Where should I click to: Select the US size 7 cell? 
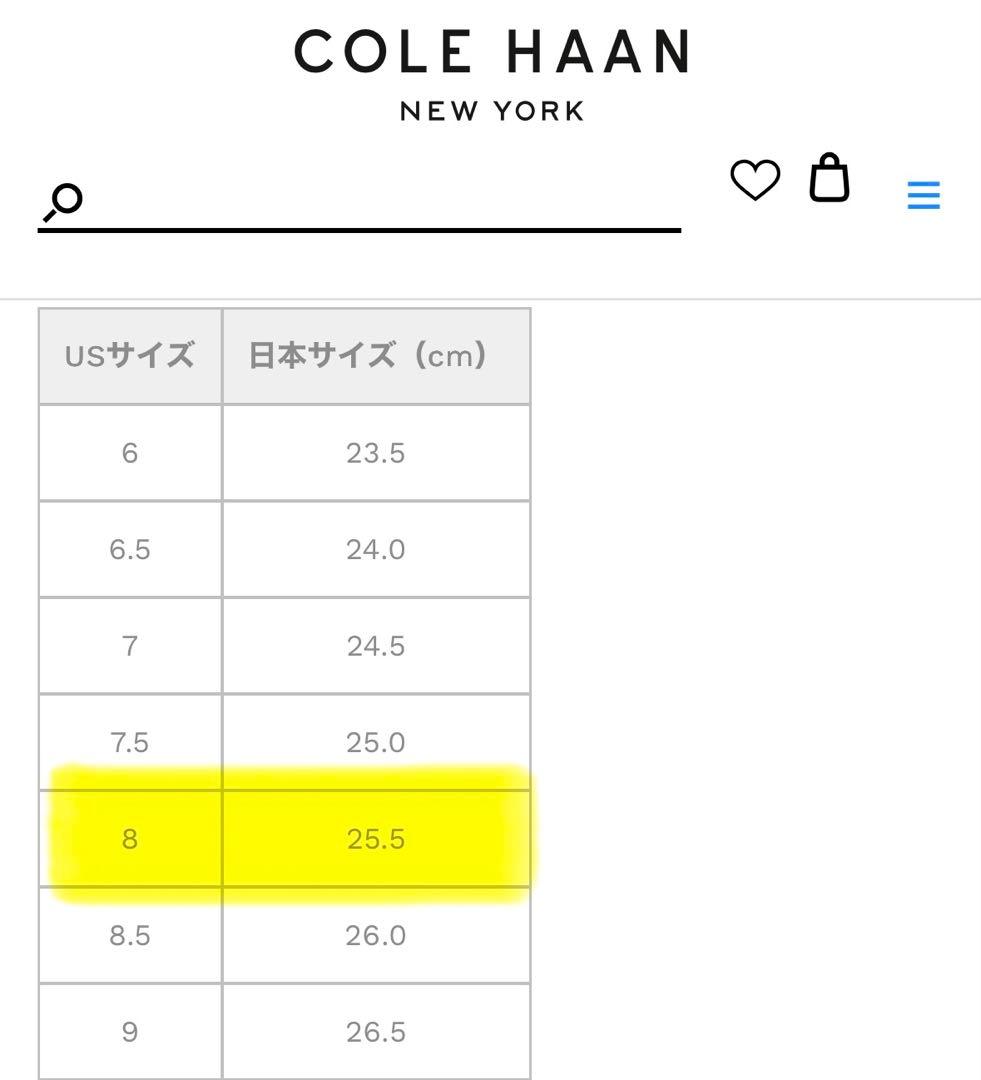(x=129, y=645)
